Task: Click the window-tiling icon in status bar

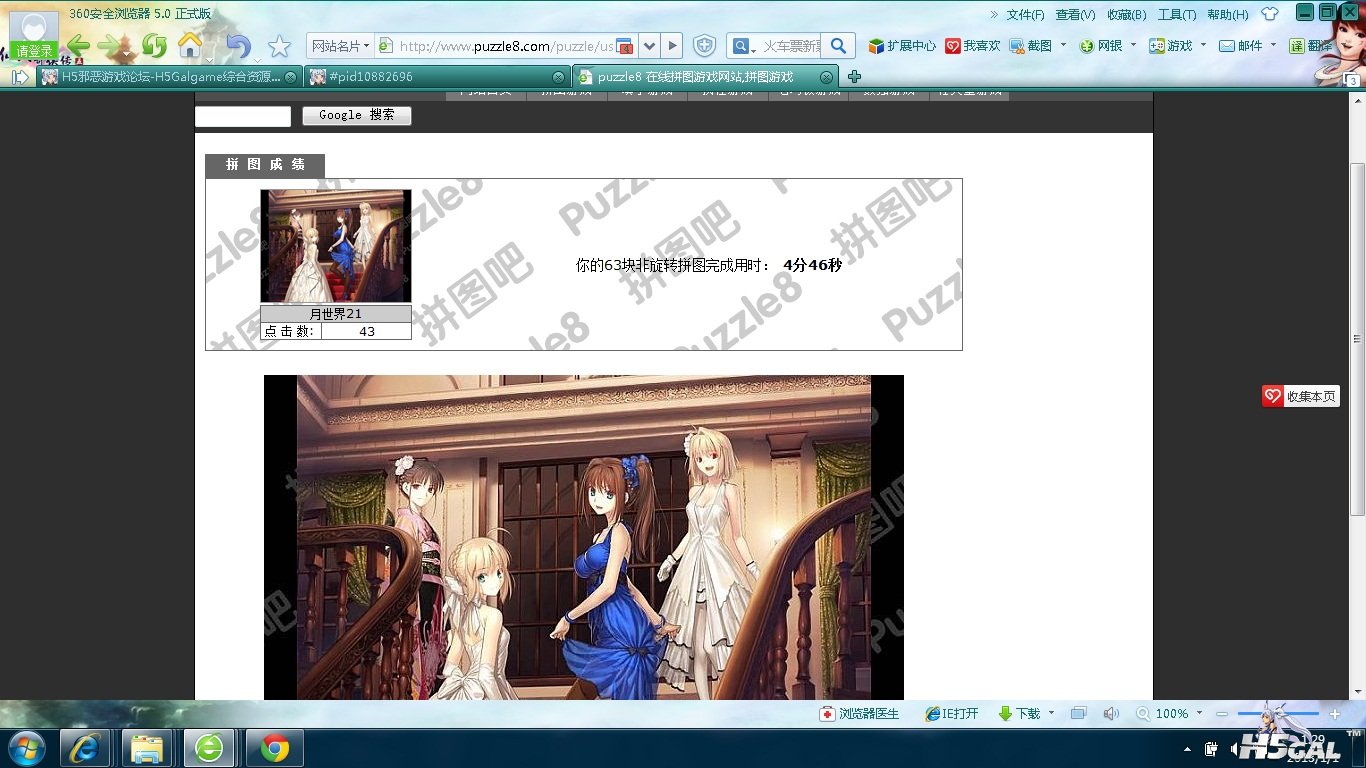Action: point(1078,714)
